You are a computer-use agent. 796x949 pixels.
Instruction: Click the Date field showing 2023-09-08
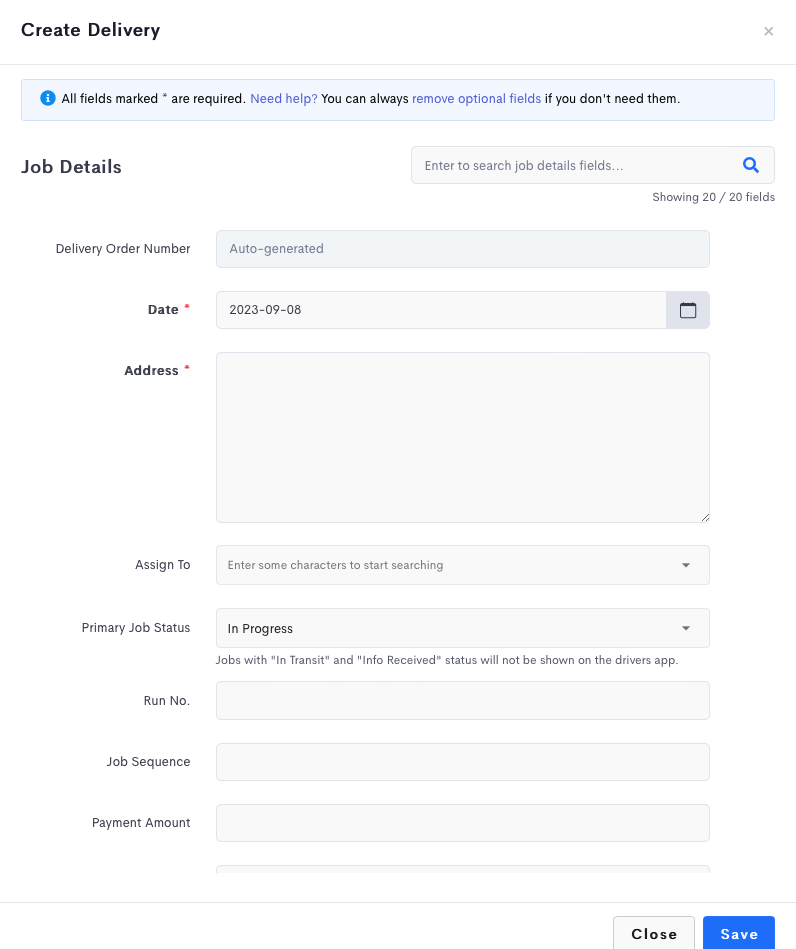(x=441, y=310)
